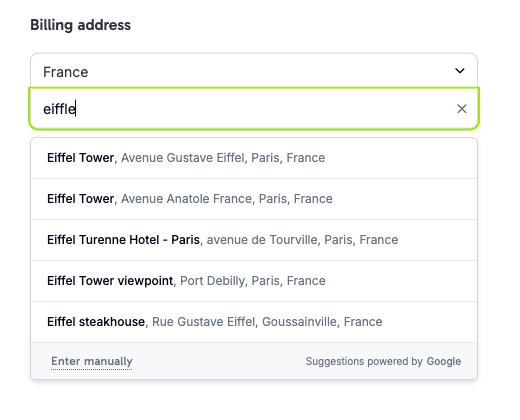This screenshot has height=420, width=520.
Task: Choose Eiffel Turenne Hotel - Paris suggestion
Action: 254,240
